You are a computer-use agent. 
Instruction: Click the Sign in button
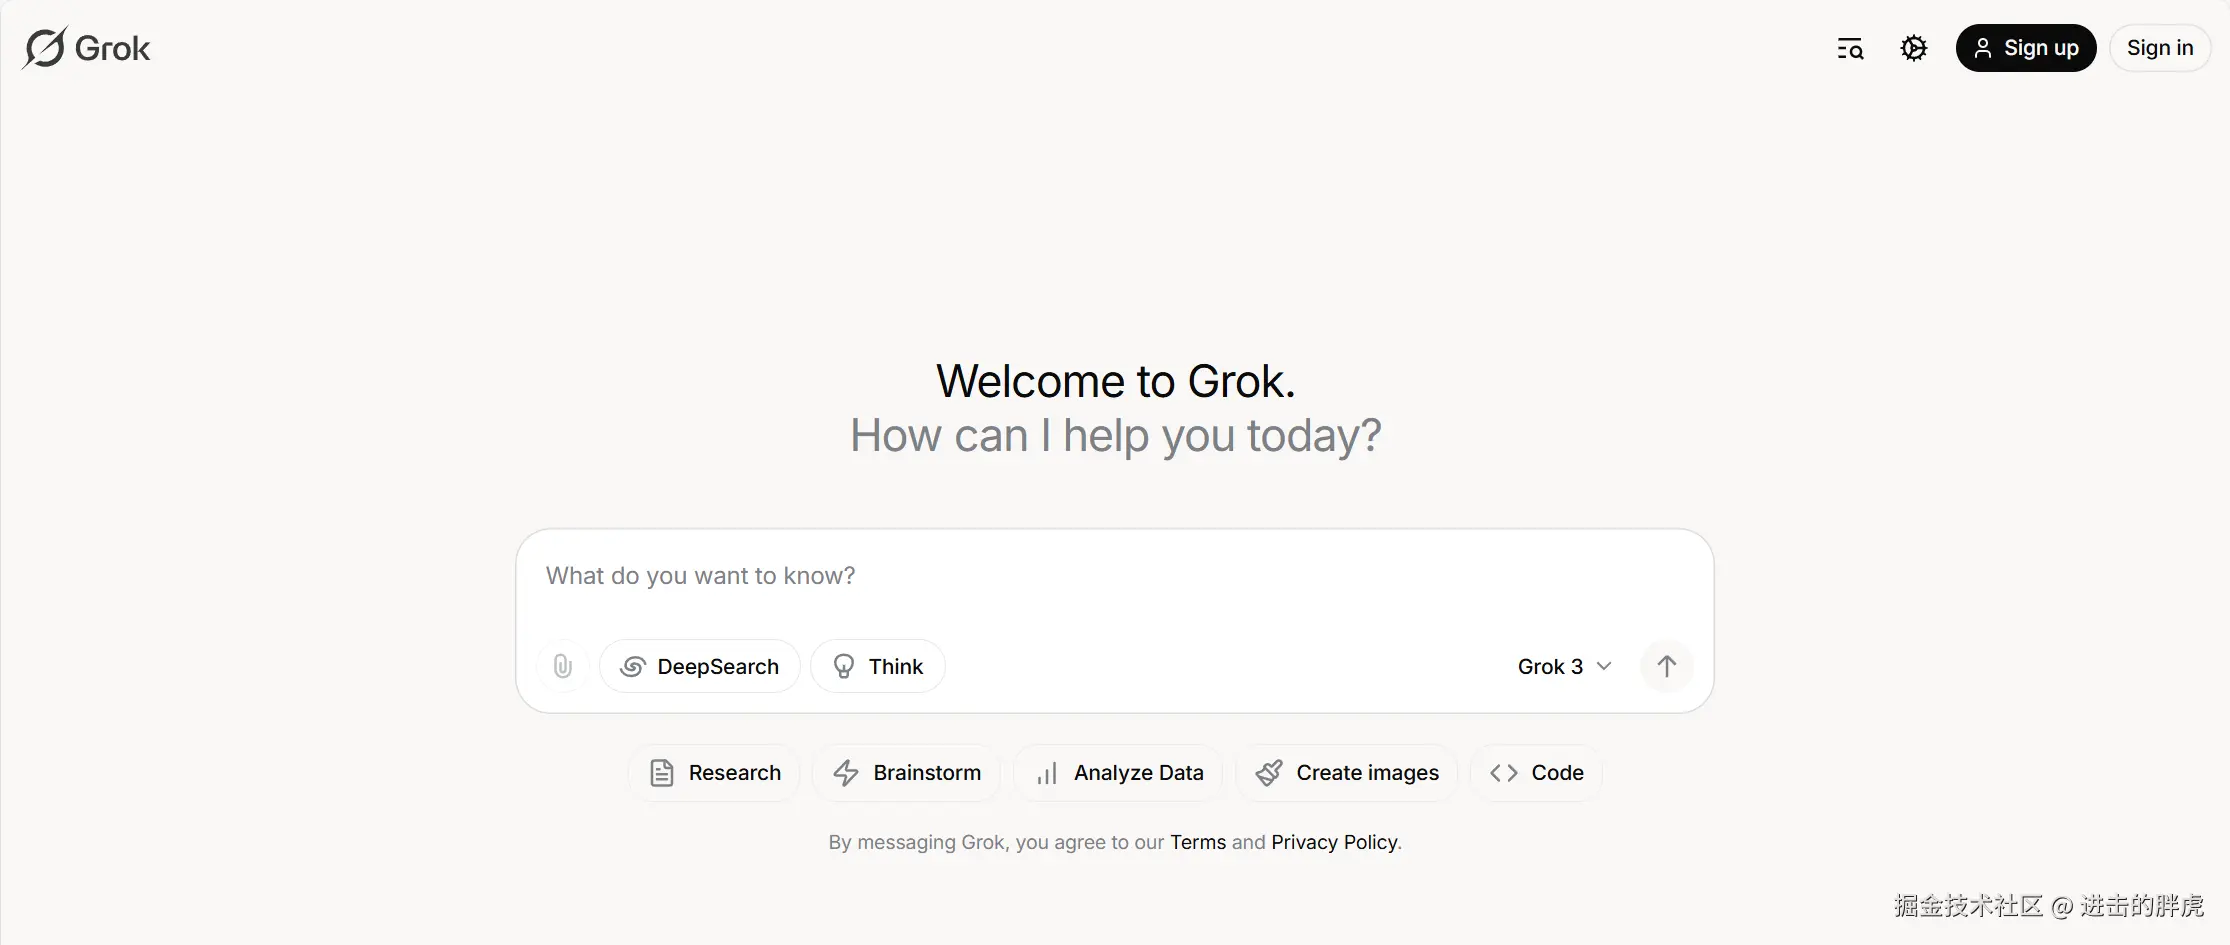click(x=2160, y=48)
